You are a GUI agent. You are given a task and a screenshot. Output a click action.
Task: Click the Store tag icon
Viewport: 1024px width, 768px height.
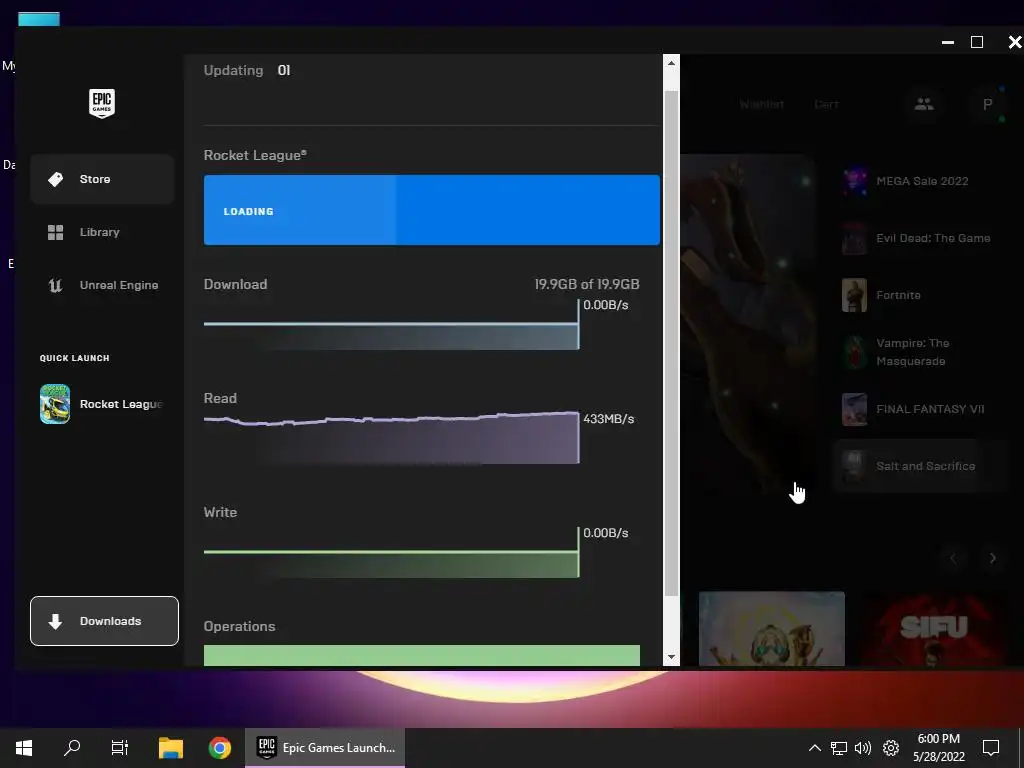(56, 179)
